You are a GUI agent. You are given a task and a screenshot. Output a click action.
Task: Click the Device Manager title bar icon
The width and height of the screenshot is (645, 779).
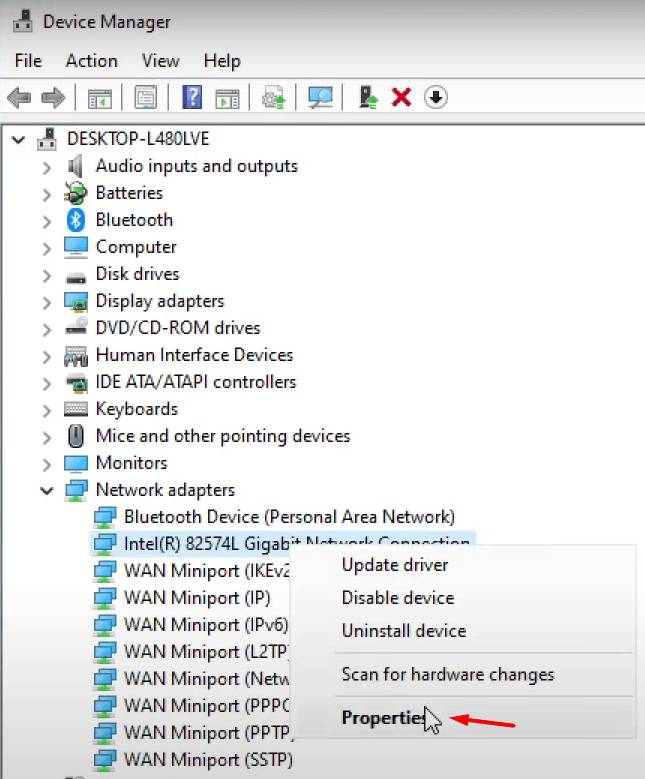click(22, 22)
